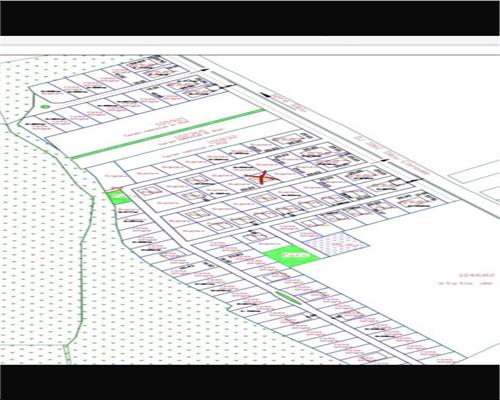Select the large green plot beside the blue hatched area
Screen dimensions: 500x400
tap(292, 256)
